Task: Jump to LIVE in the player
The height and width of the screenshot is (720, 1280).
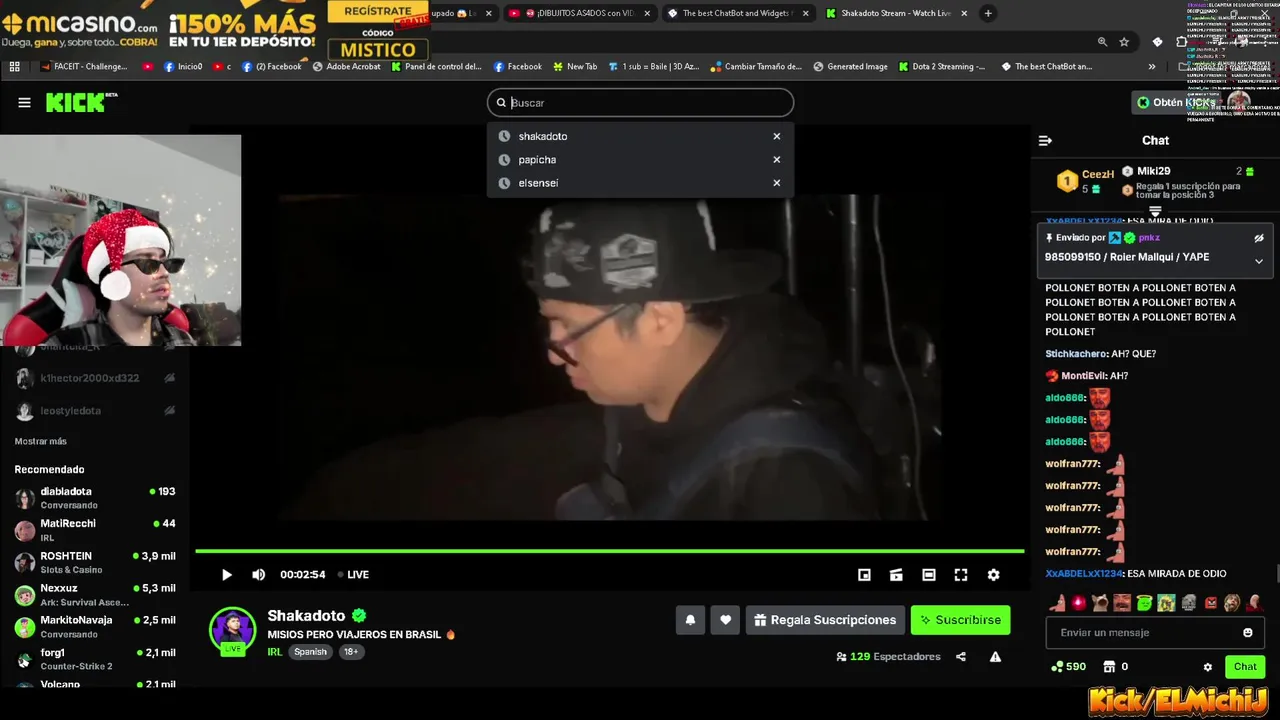Action: pos(353,575)
